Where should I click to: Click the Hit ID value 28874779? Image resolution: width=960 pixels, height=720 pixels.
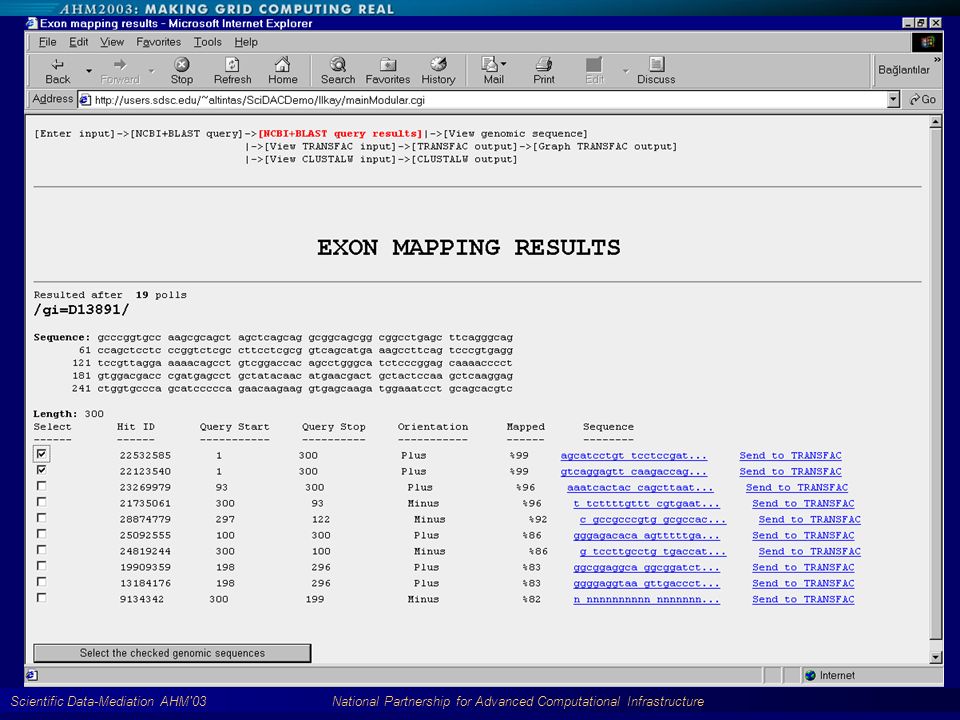point(145,519)
